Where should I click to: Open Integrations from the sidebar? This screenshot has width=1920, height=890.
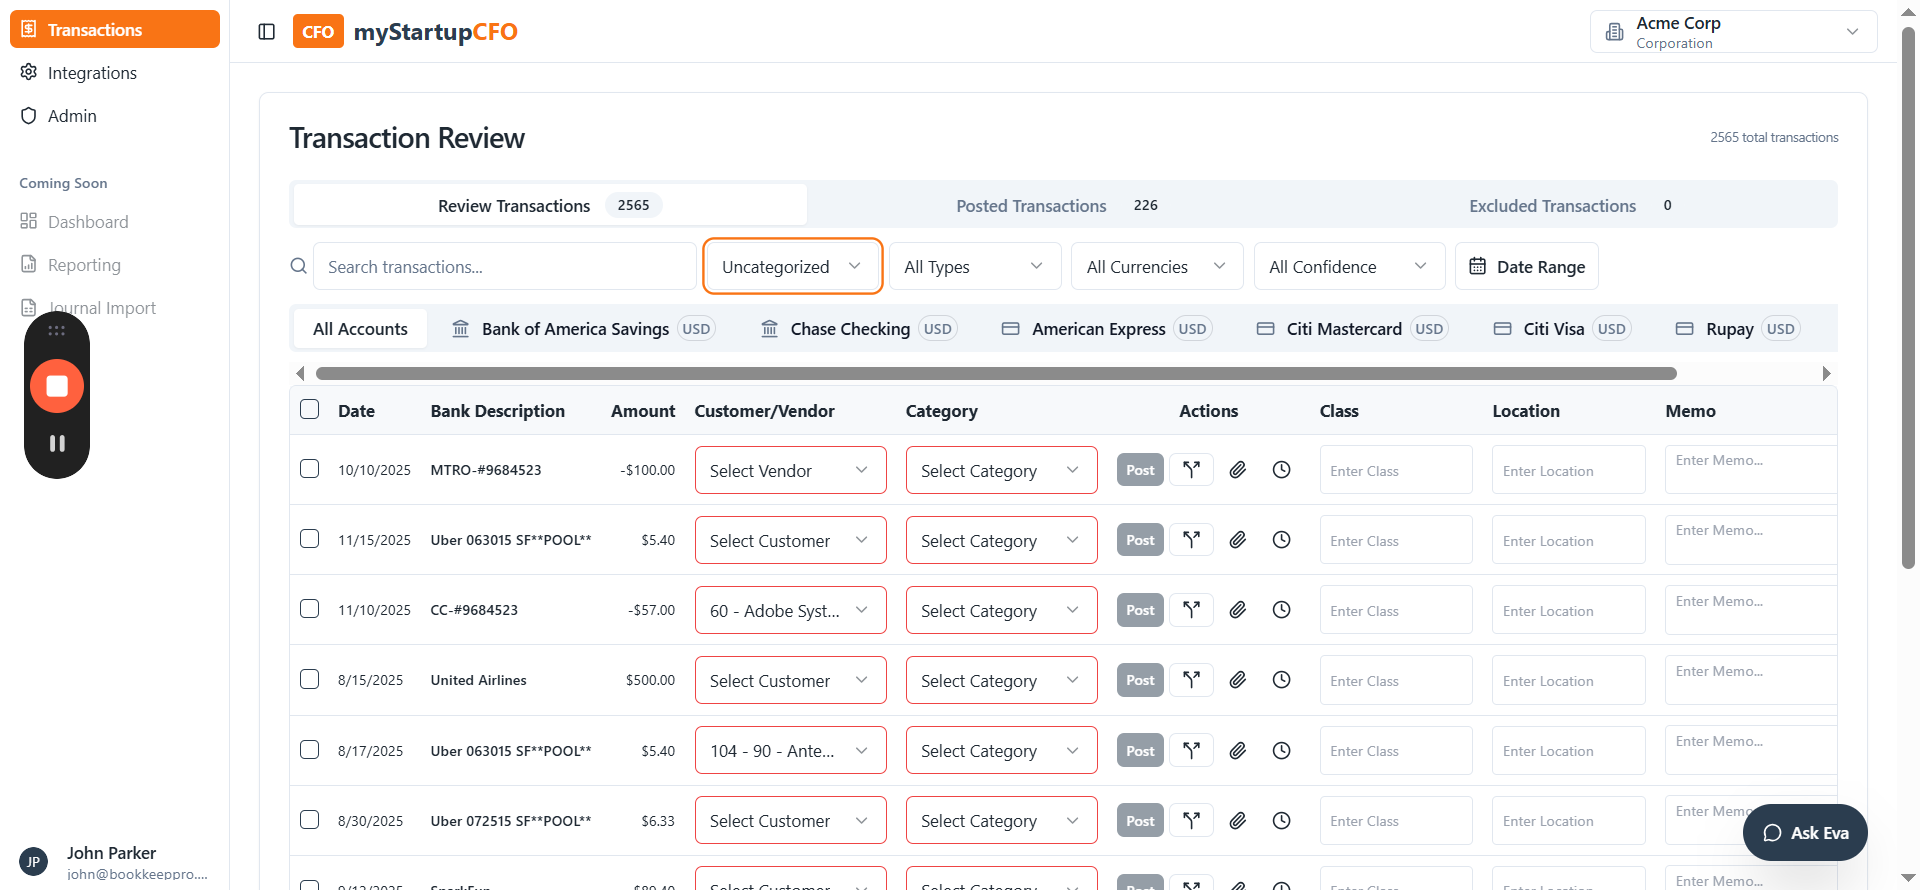point(92,73)
